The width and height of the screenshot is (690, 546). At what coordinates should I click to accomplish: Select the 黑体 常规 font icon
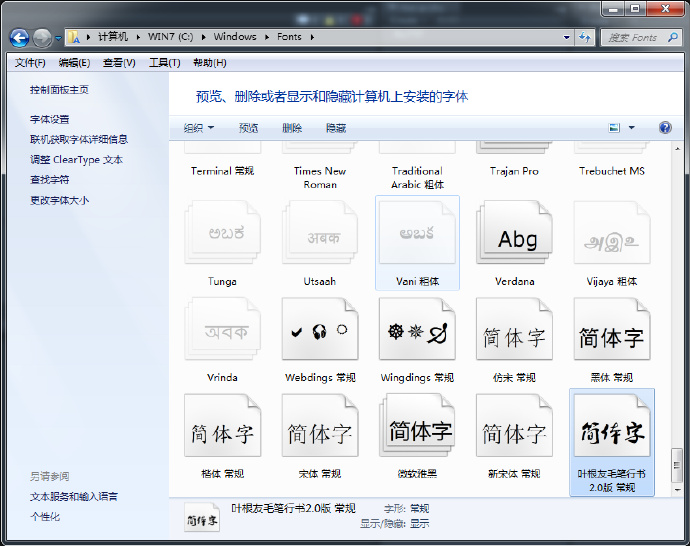pyautogui.click(x=612, y=329)
